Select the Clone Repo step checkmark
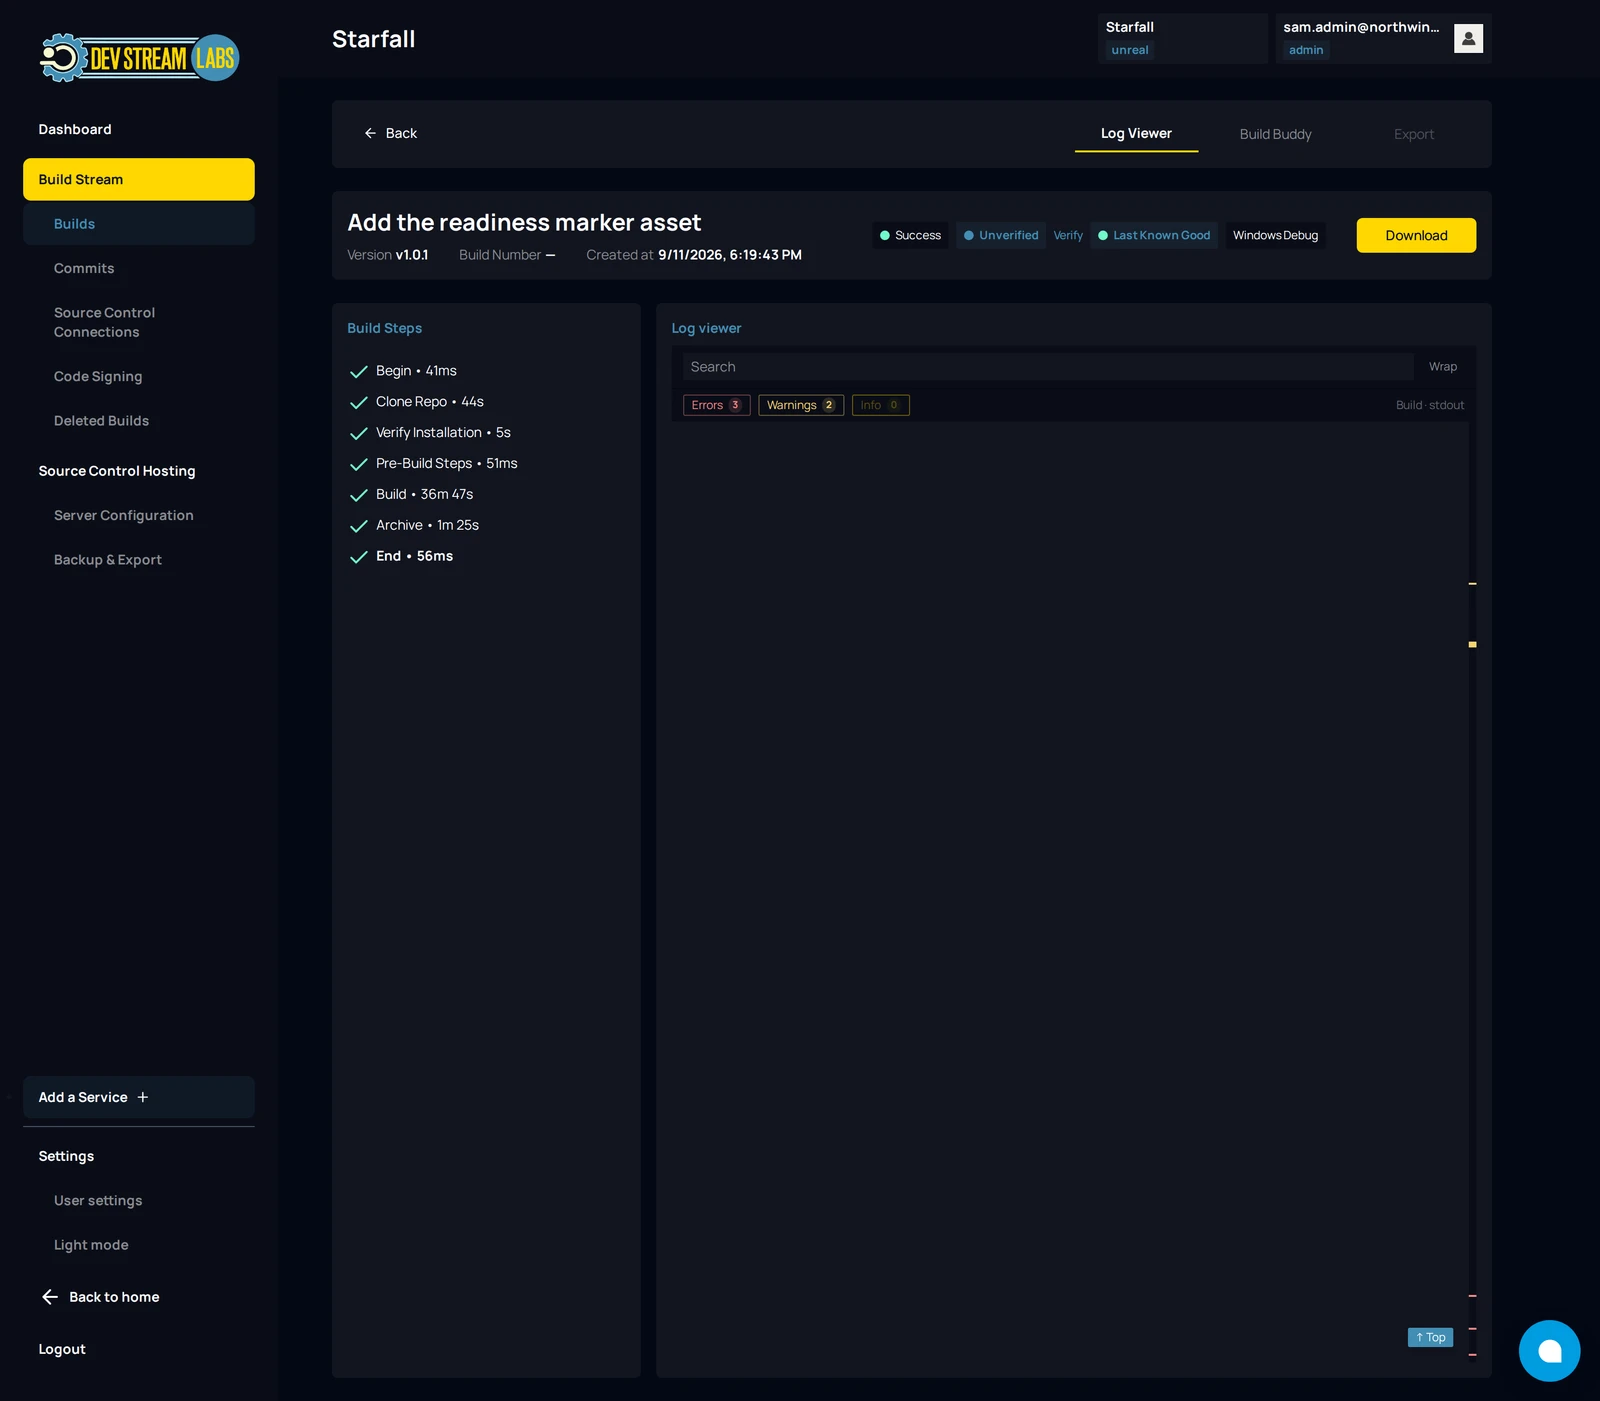 click(x=359, y=402)
